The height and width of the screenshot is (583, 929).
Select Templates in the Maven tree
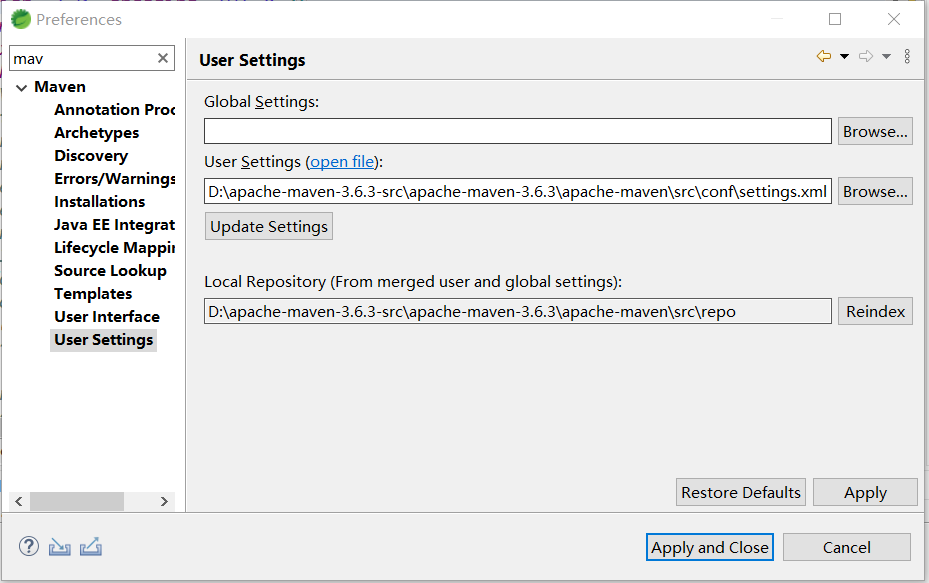point(93,294)
